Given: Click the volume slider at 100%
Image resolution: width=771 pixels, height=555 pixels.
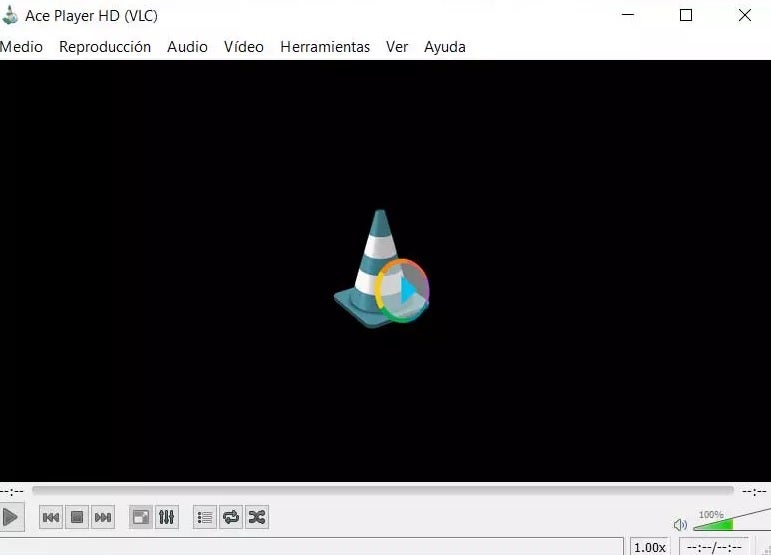Looking at the screenshot, I should click(x=731, y=523).
